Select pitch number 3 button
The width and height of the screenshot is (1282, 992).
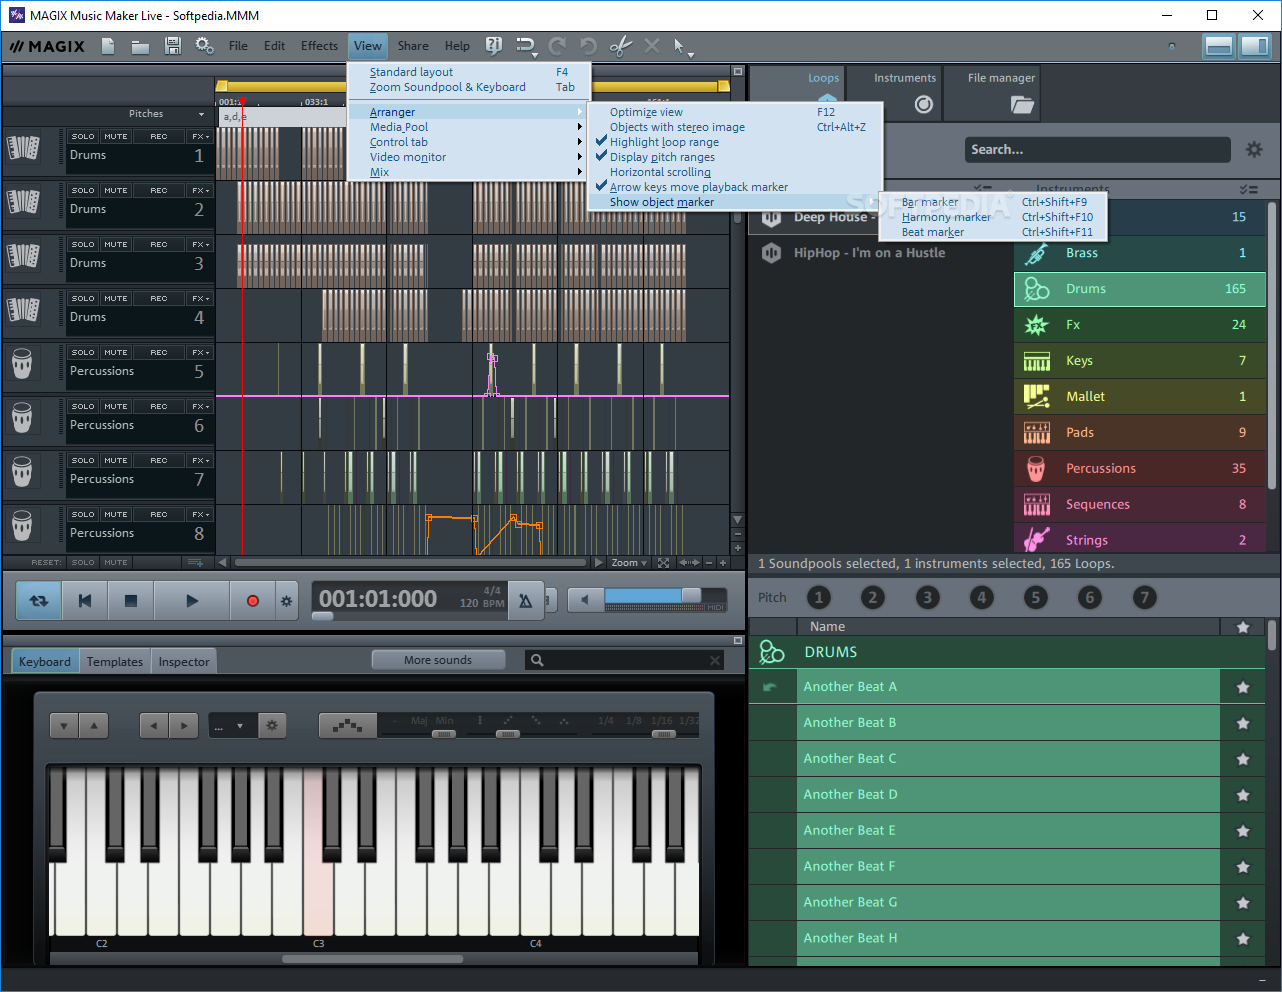[x=927, y=598]
